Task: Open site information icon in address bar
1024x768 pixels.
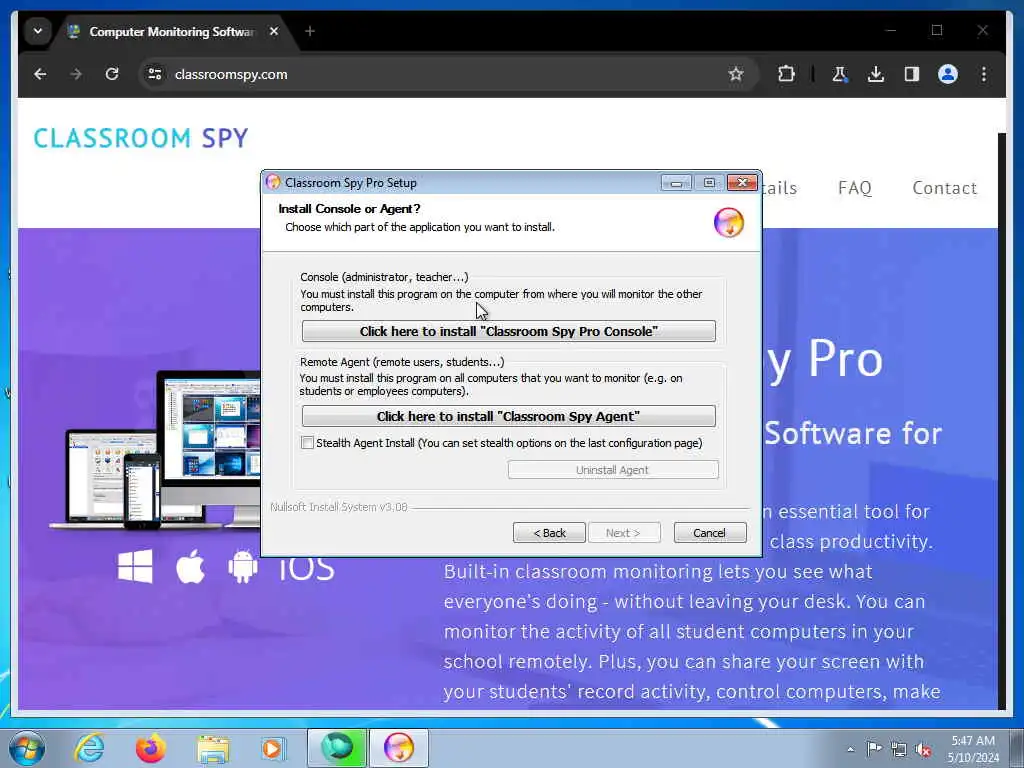Action: pyautogui.click(x=155, y=74)
